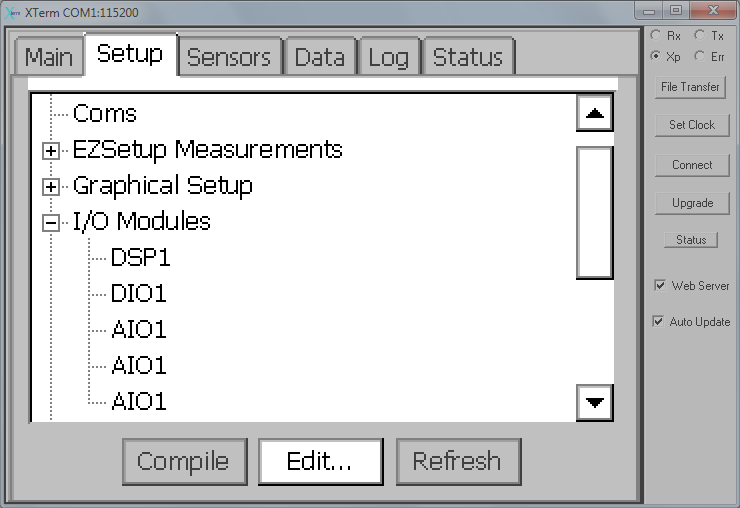Open the Log tab
Viewport: 740px width, 508px height.
click(x=388, y=57)
